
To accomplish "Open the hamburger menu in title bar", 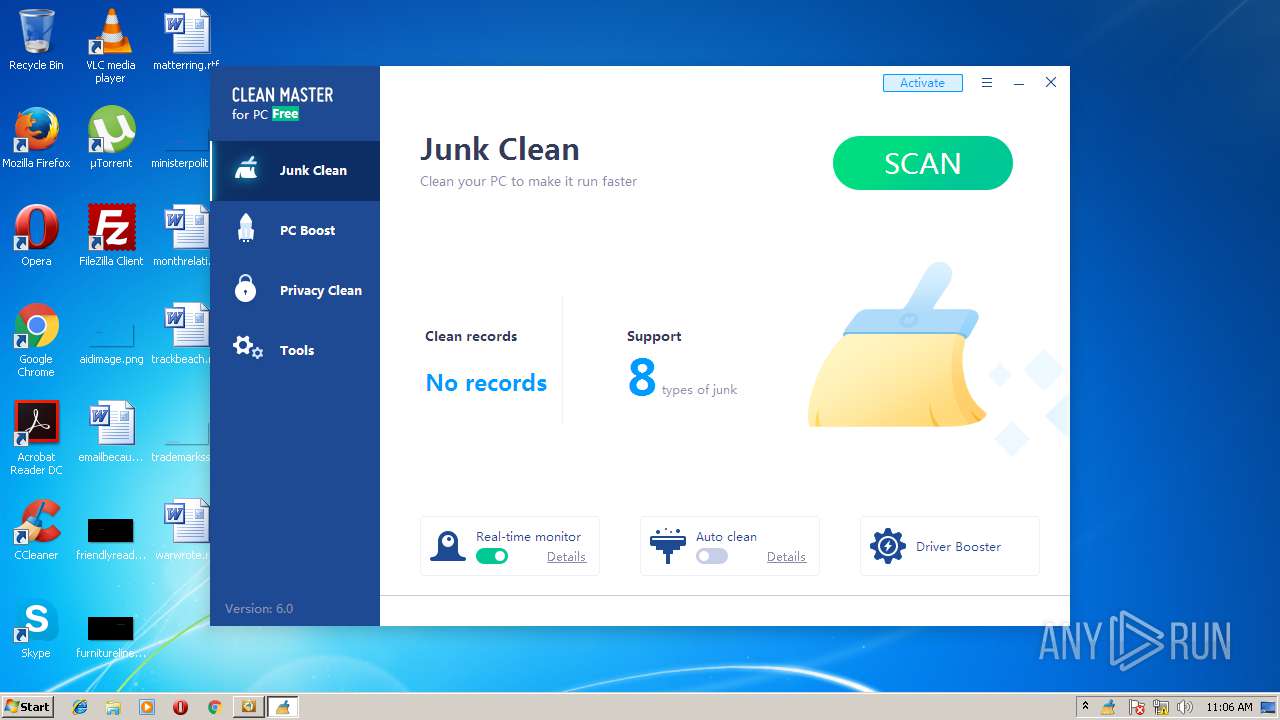I will click(987, 83).
